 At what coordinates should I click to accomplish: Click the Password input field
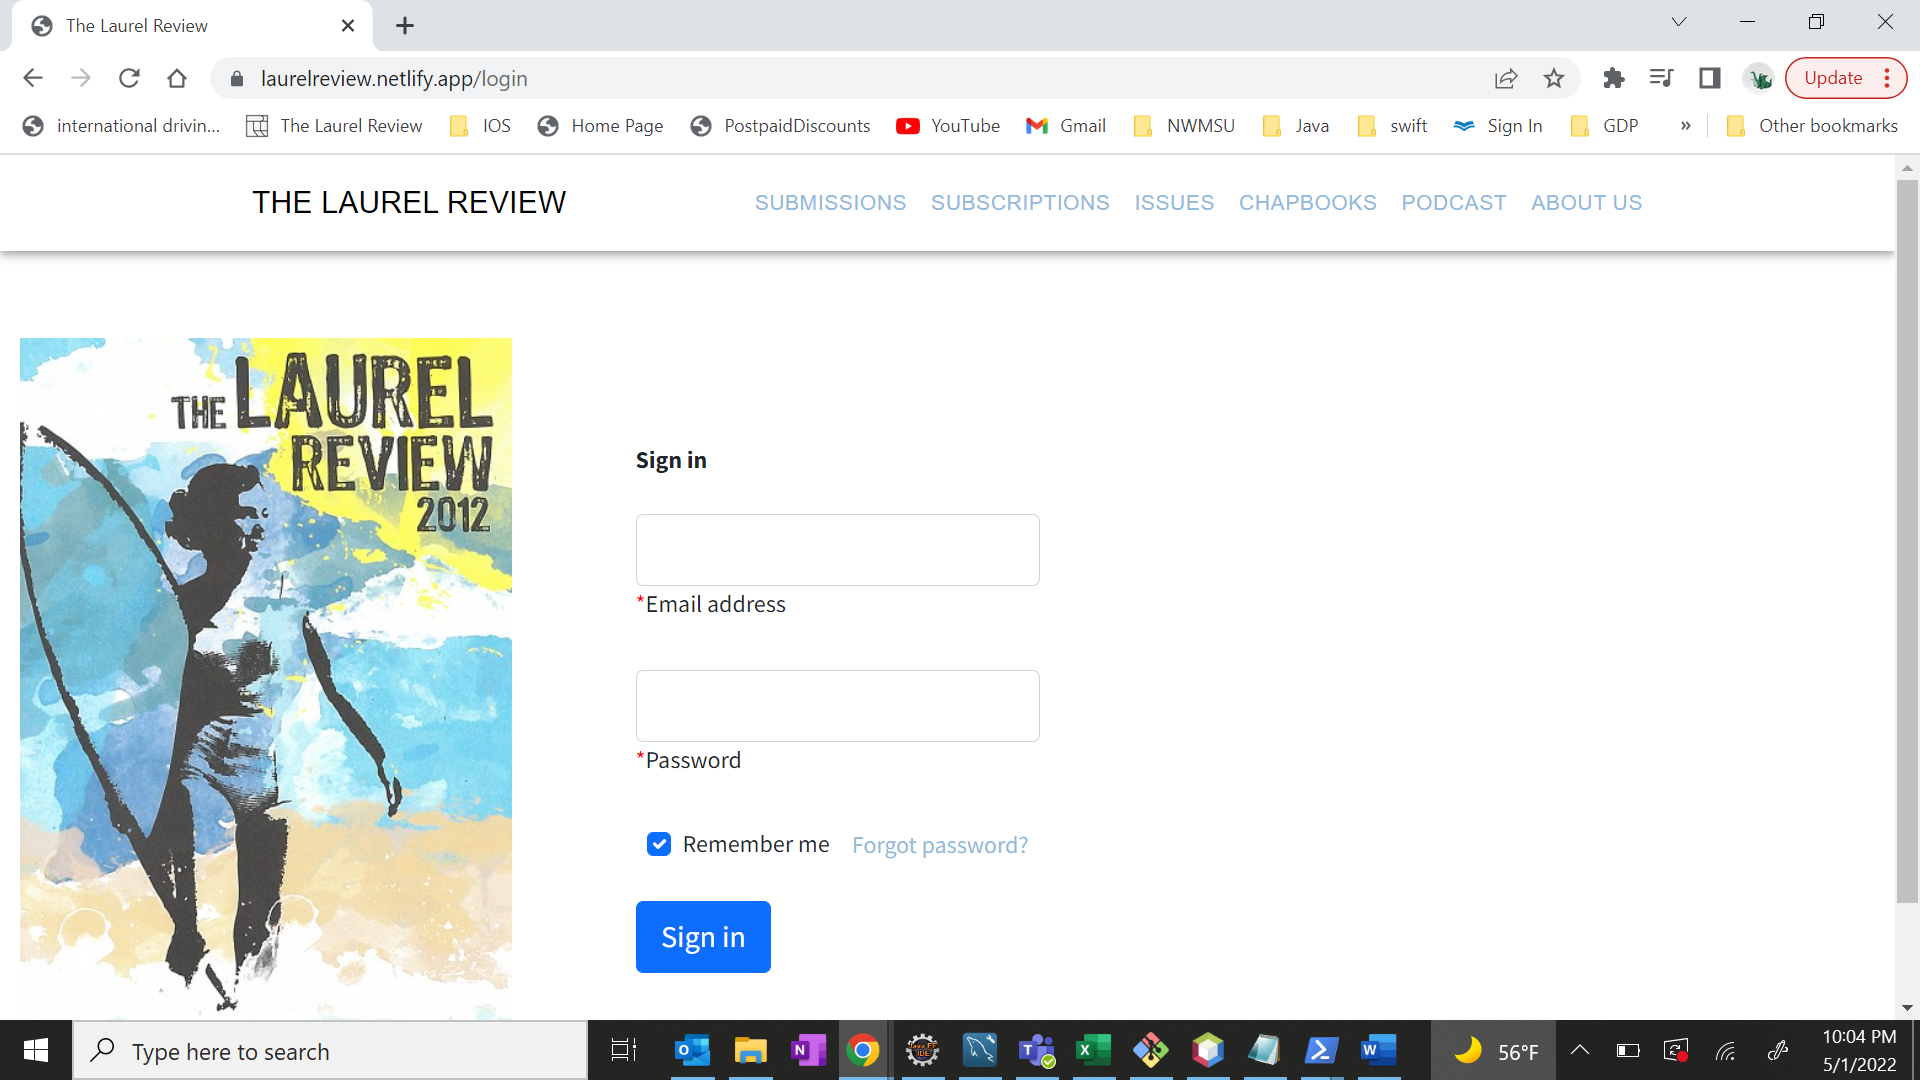tap(837, 706)
